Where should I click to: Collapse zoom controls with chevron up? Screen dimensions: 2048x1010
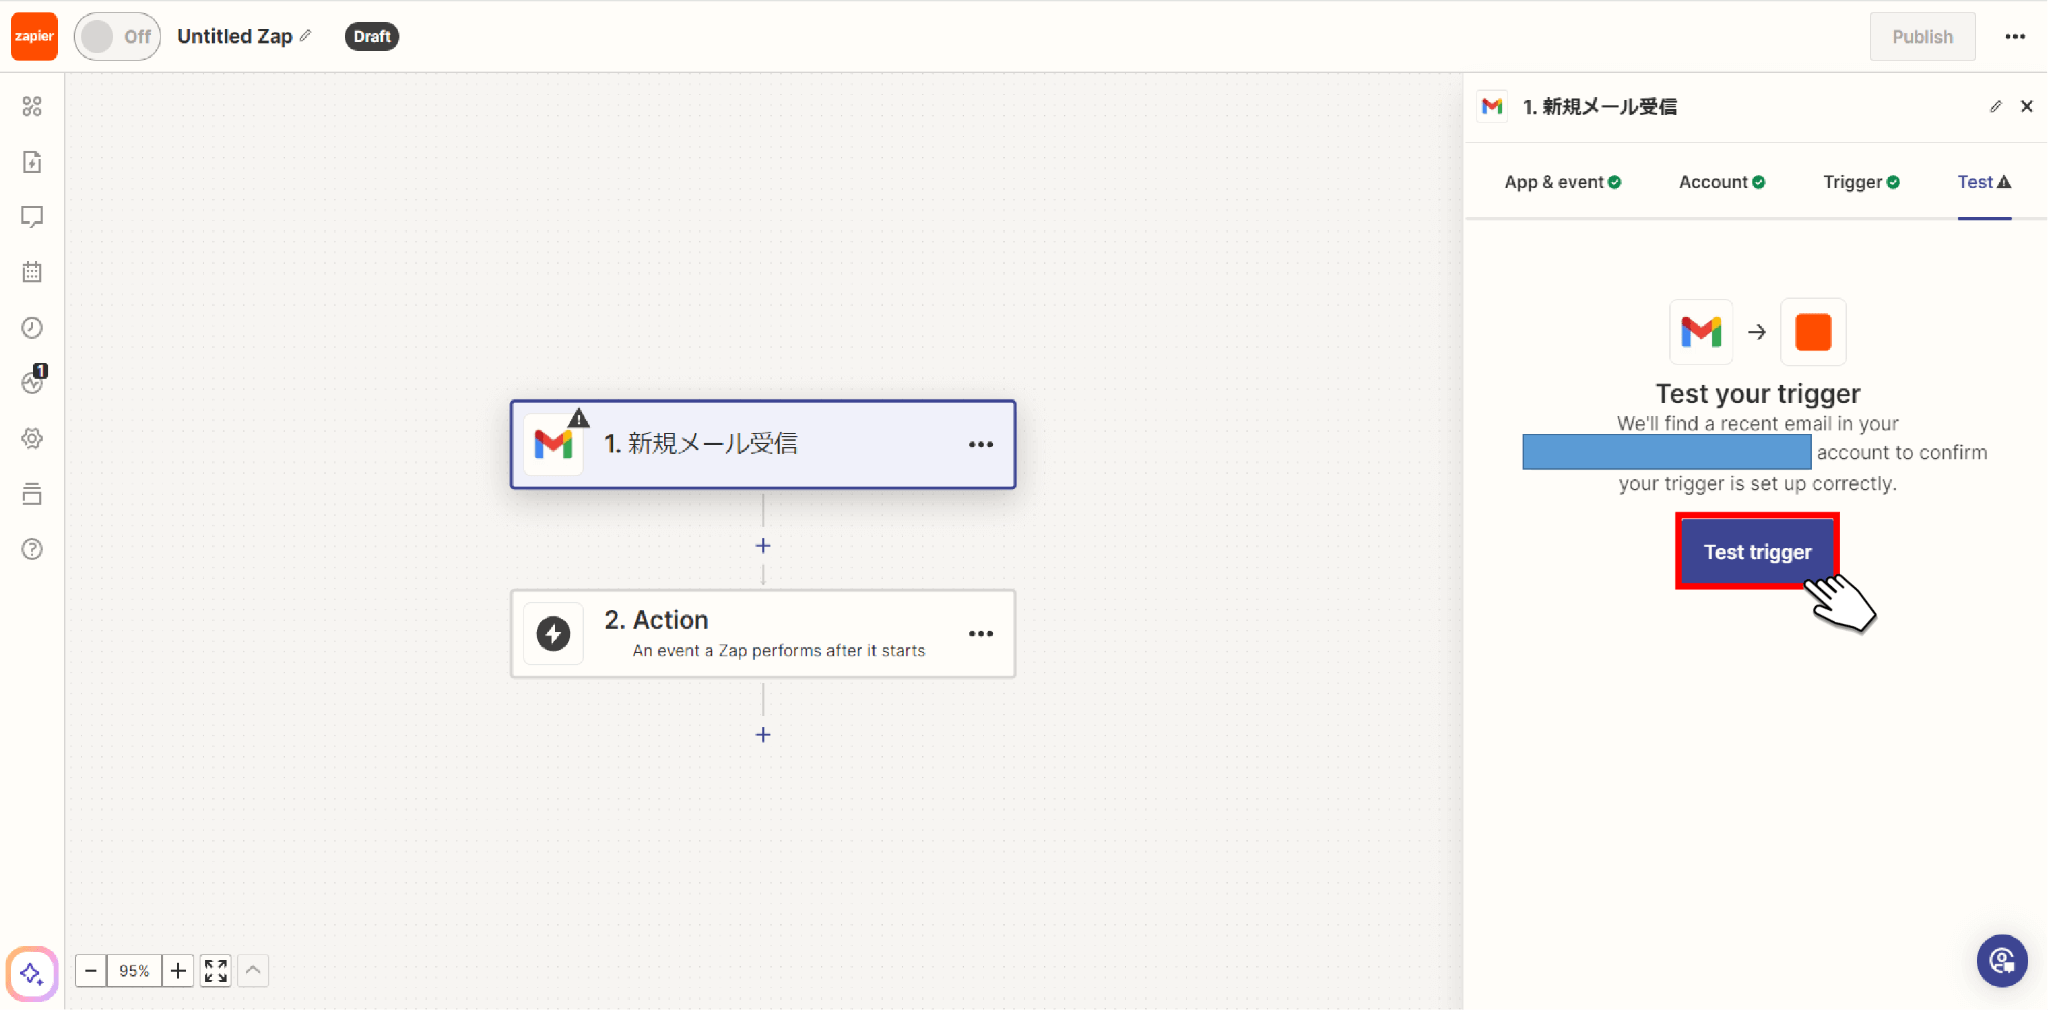tap(253, 970)
